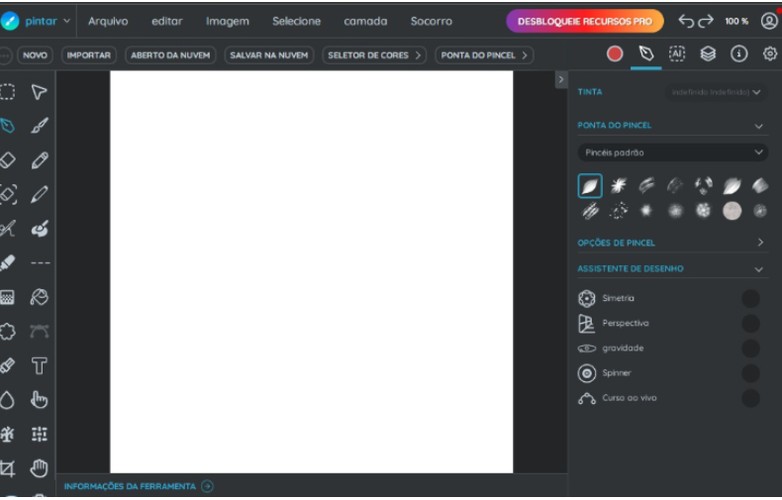Select the marker highlighter tool

coord(7,263)
